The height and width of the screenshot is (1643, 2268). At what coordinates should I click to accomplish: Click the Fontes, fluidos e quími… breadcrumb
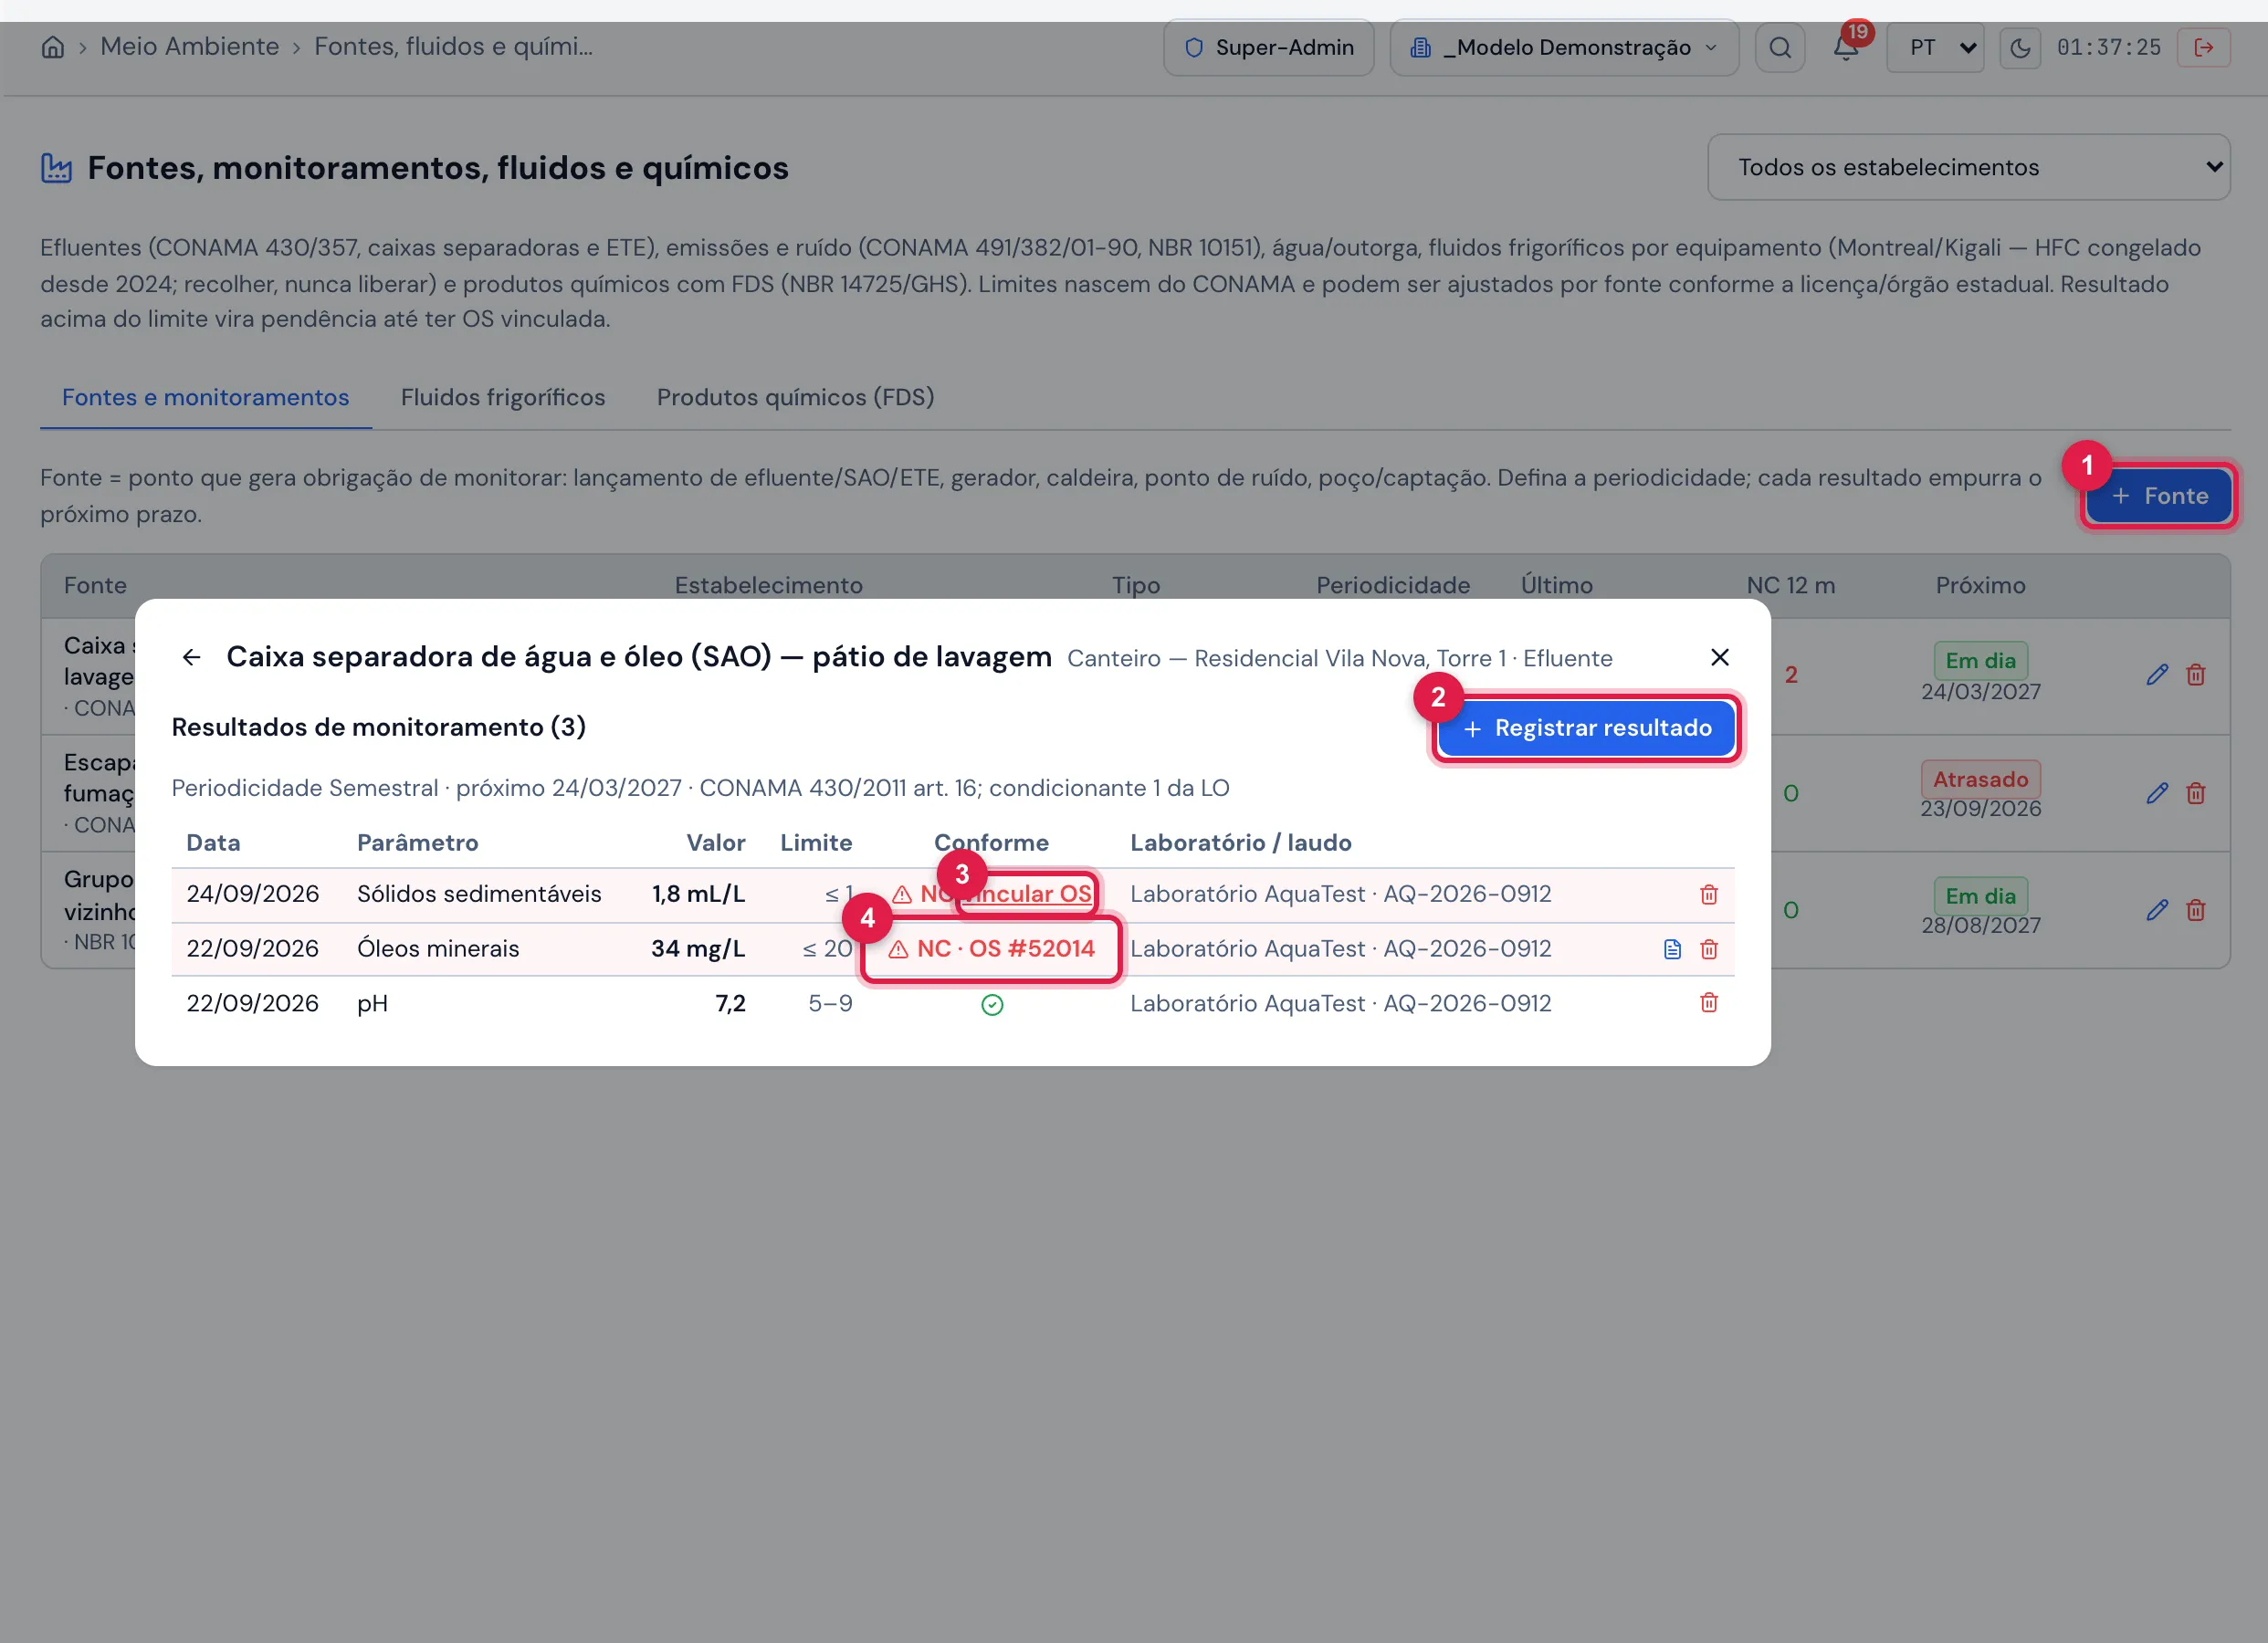coord(453,47)
